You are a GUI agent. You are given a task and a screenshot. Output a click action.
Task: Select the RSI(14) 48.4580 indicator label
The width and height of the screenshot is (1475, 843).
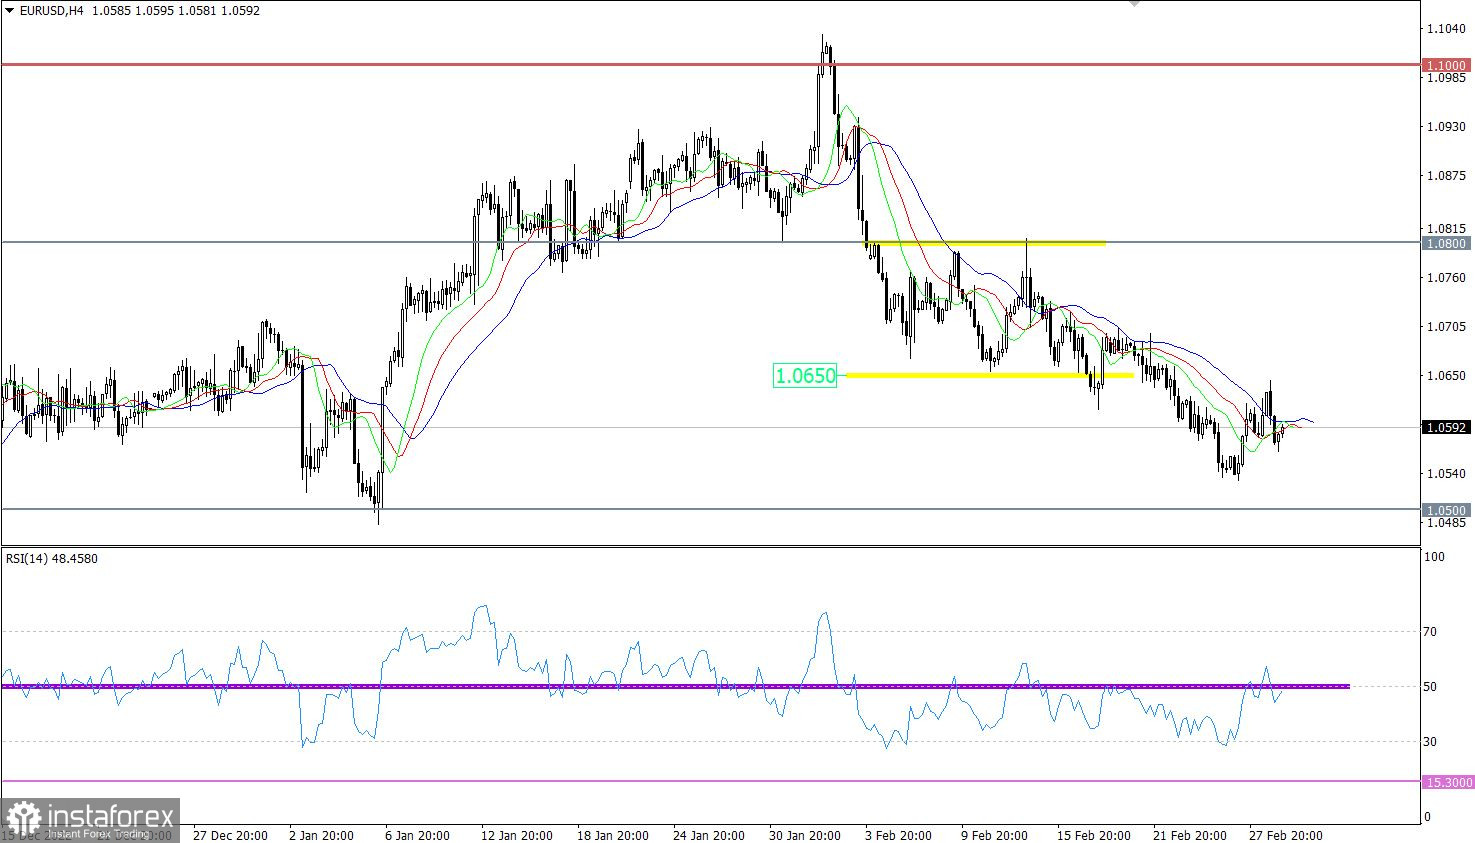click(x=52, y=558)
